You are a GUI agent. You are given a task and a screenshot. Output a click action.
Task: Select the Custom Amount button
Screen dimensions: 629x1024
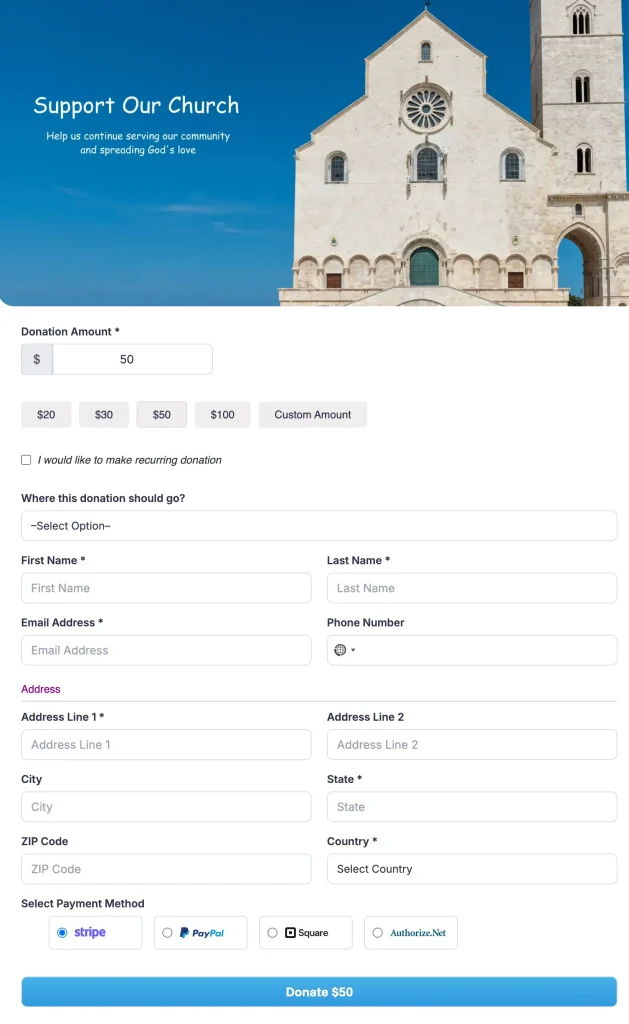click(x=312, y=415)
